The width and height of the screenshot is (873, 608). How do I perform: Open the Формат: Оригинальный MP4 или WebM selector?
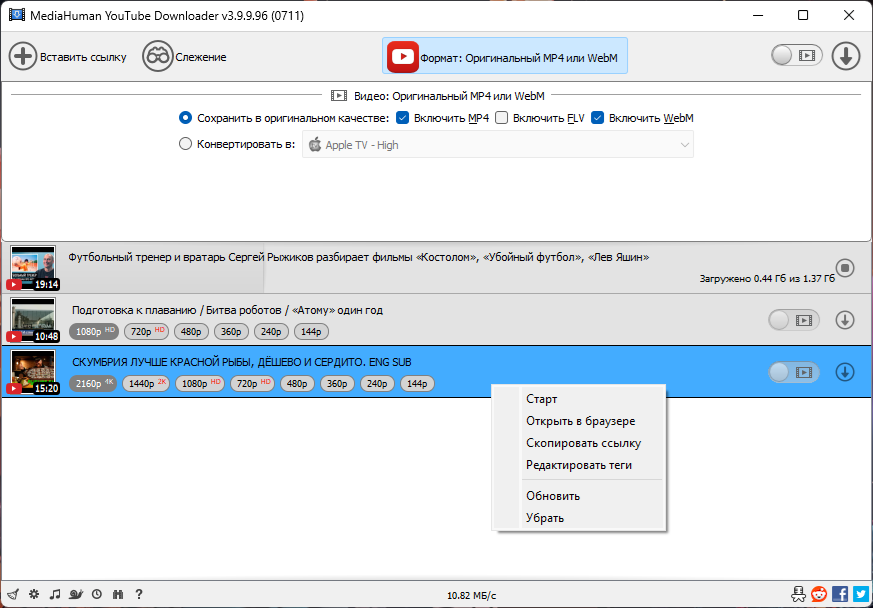coord(505,56)
